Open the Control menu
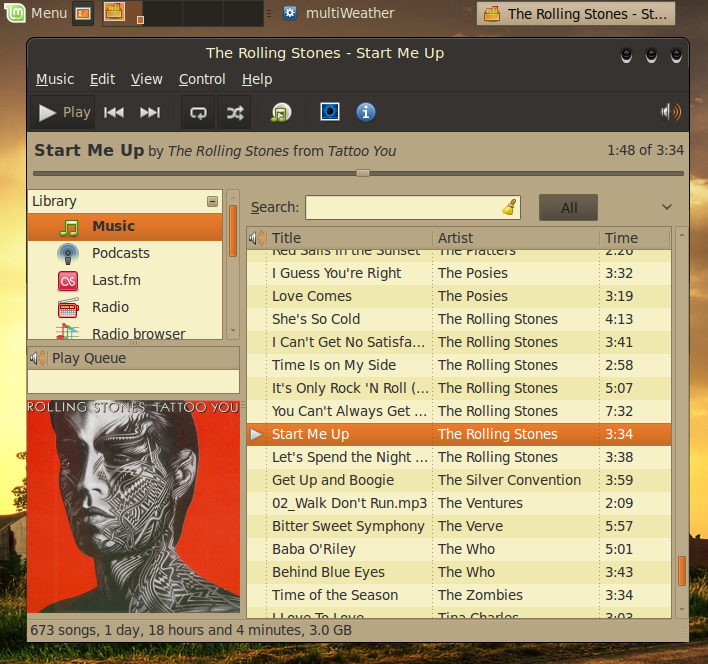This screenshot has height=664, width=708. tap(202, 79)
